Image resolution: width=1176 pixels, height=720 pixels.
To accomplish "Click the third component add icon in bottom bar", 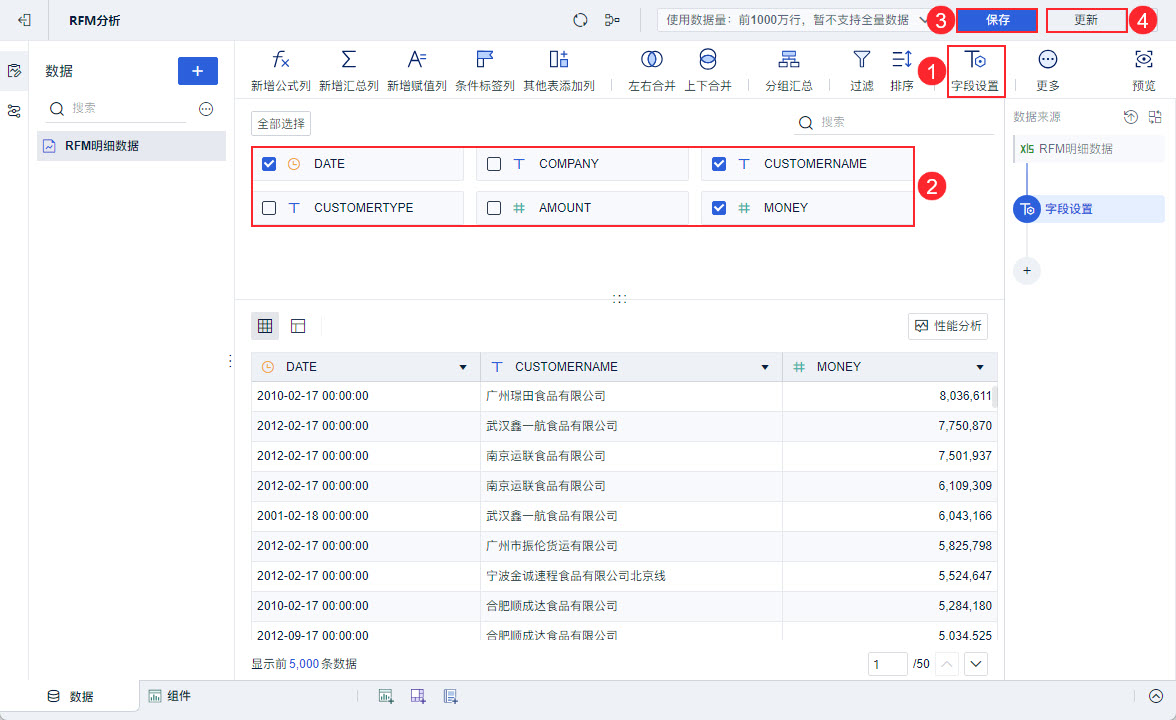I will point(450,696).
